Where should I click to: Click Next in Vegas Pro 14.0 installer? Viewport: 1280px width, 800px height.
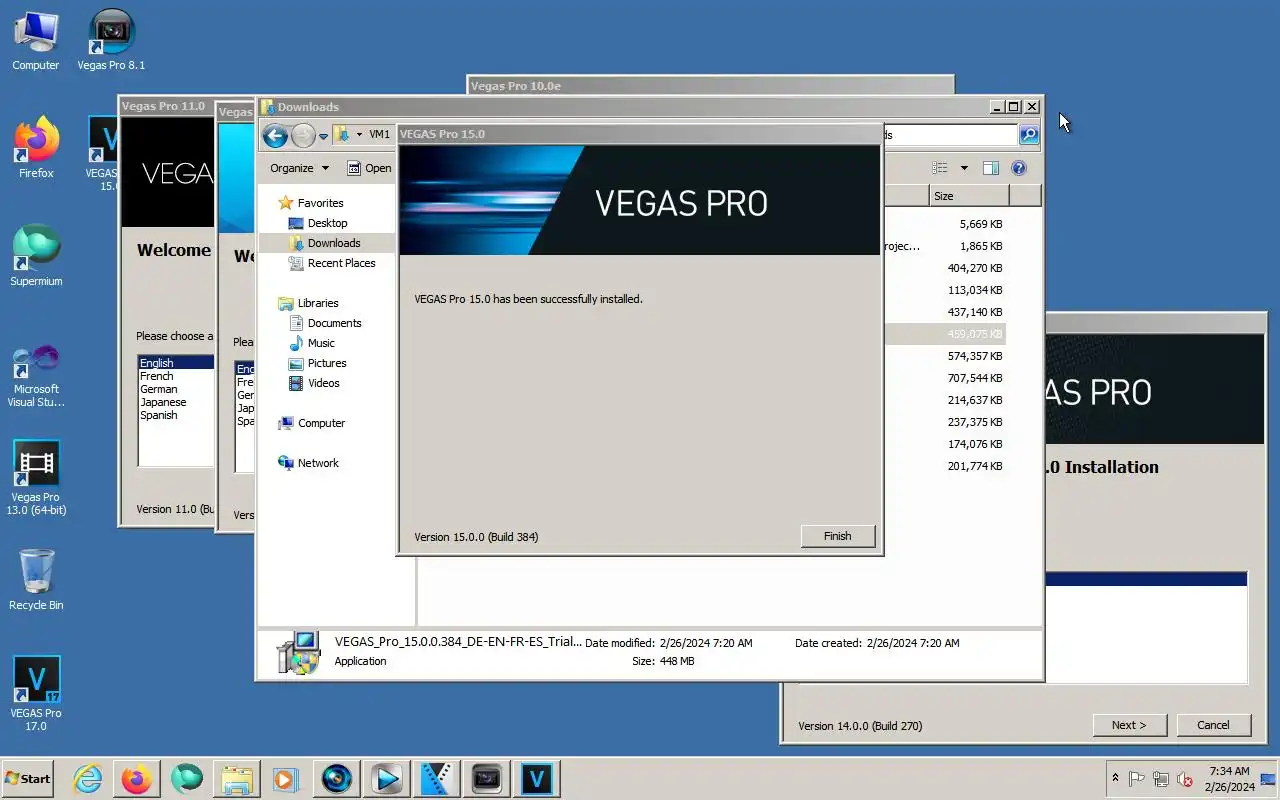point(1128,725)
